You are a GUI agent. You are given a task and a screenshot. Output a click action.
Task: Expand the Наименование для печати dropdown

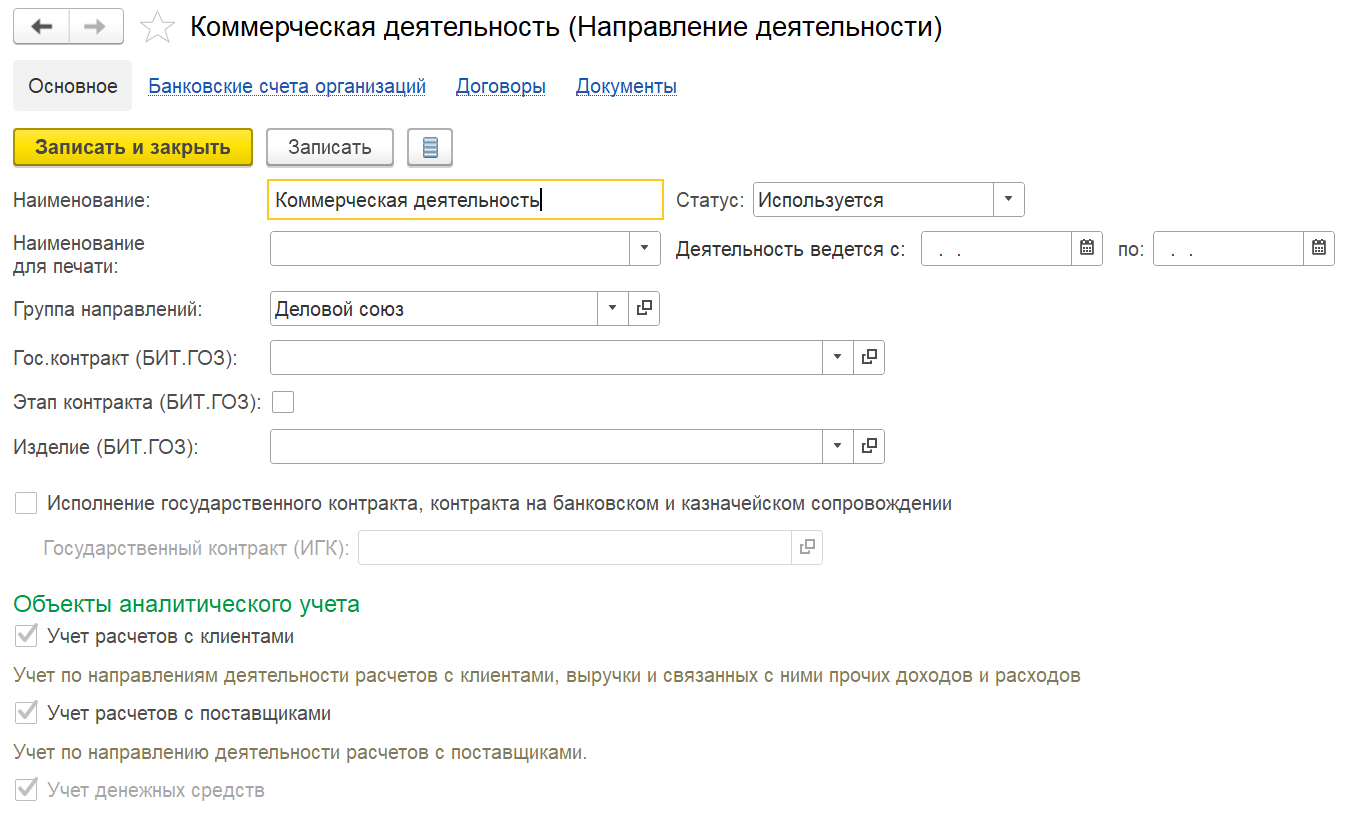[x=645, y=249]
